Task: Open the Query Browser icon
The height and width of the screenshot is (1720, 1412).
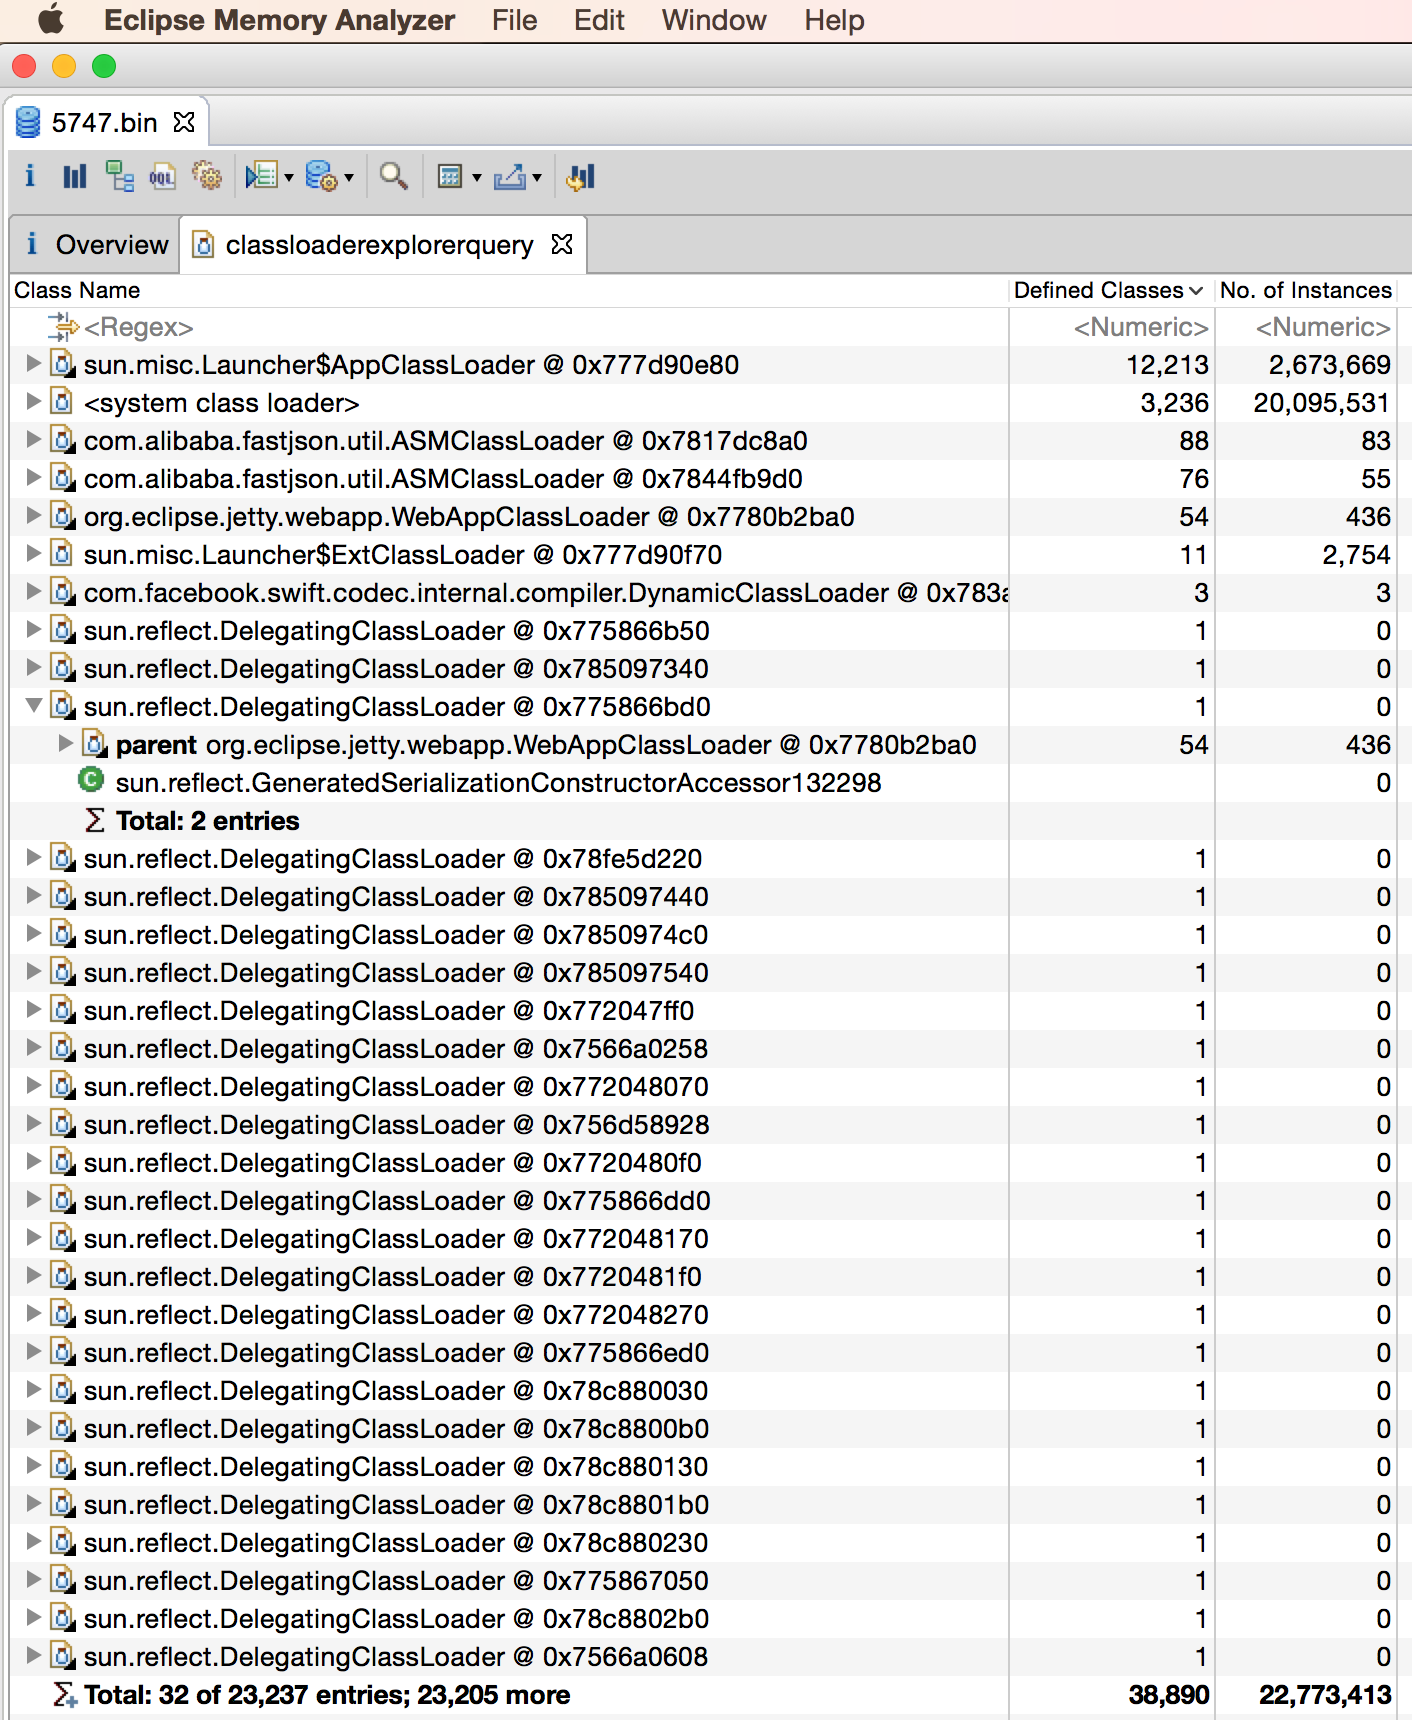Action: (322, 177)
